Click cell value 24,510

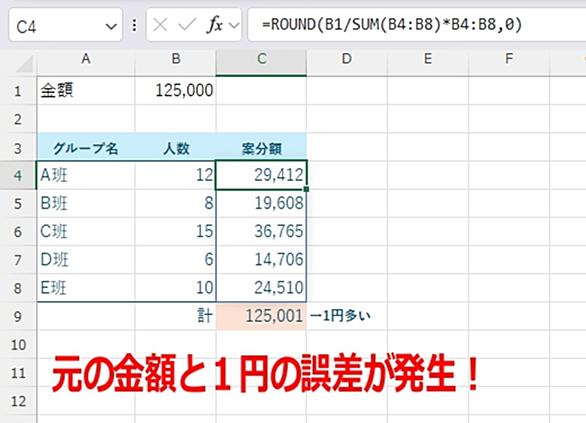(x=261, y=288)
